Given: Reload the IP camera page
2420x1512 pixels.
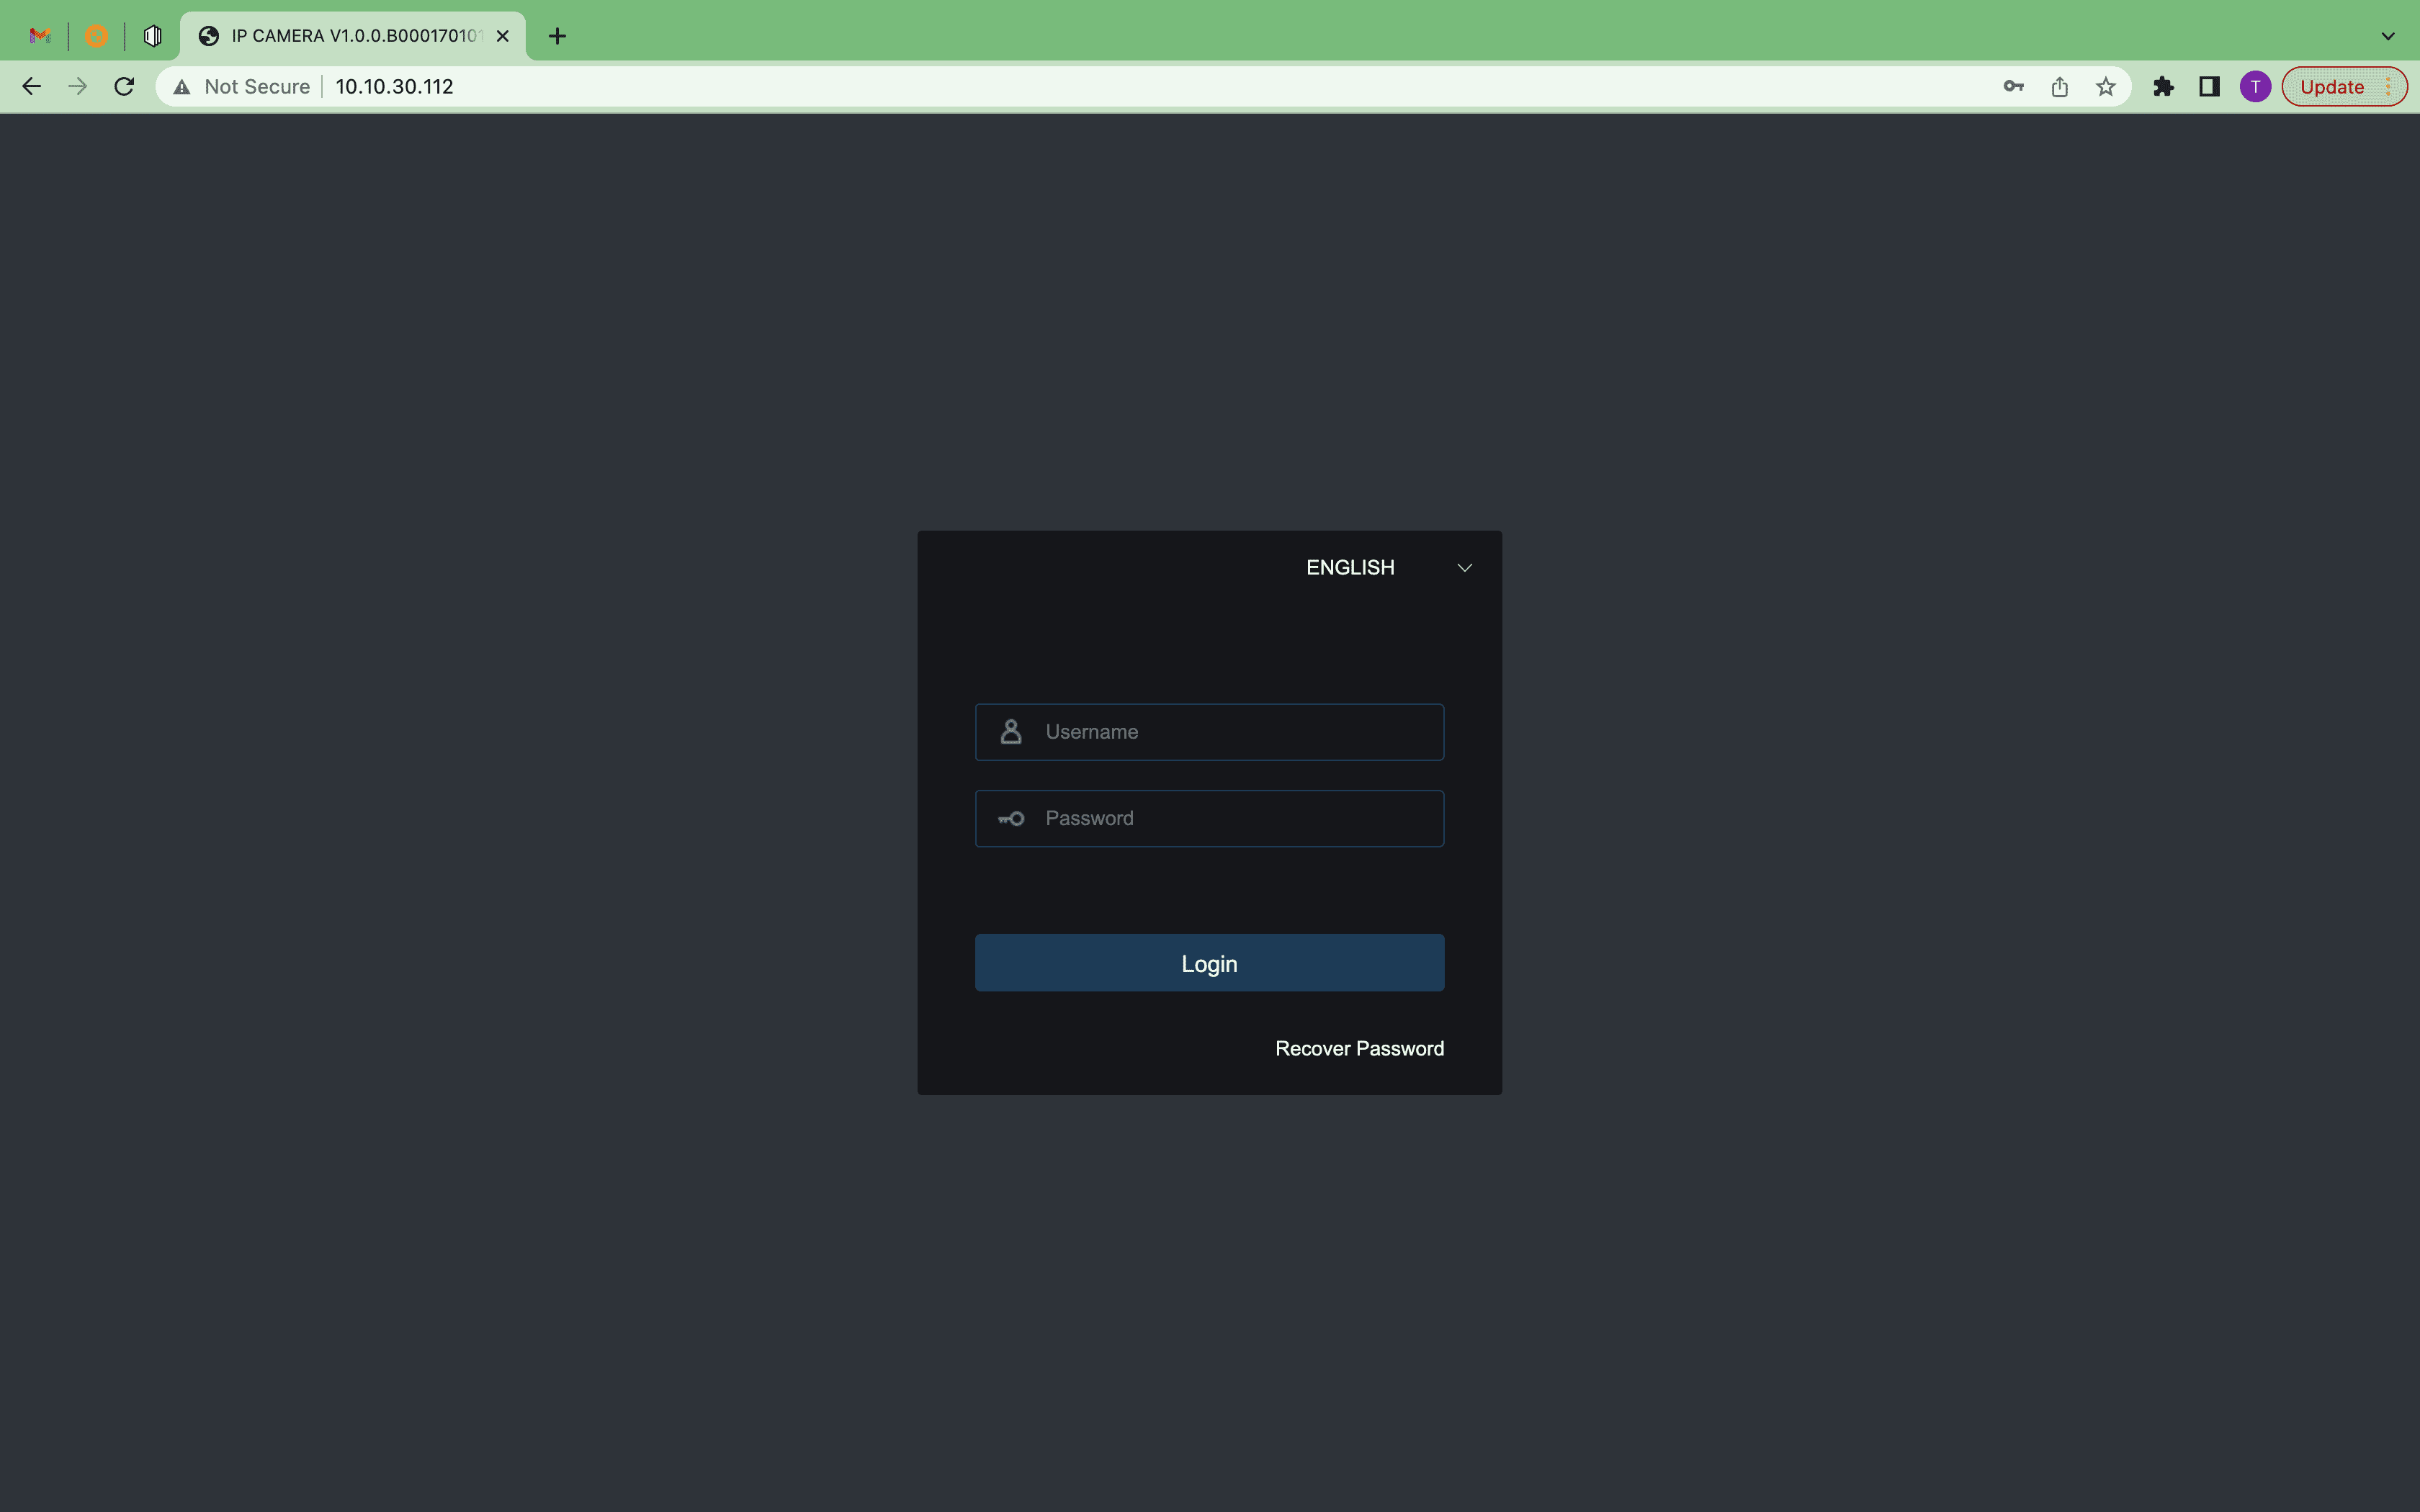Looking at the screenshot, I should tap(124, 87).
